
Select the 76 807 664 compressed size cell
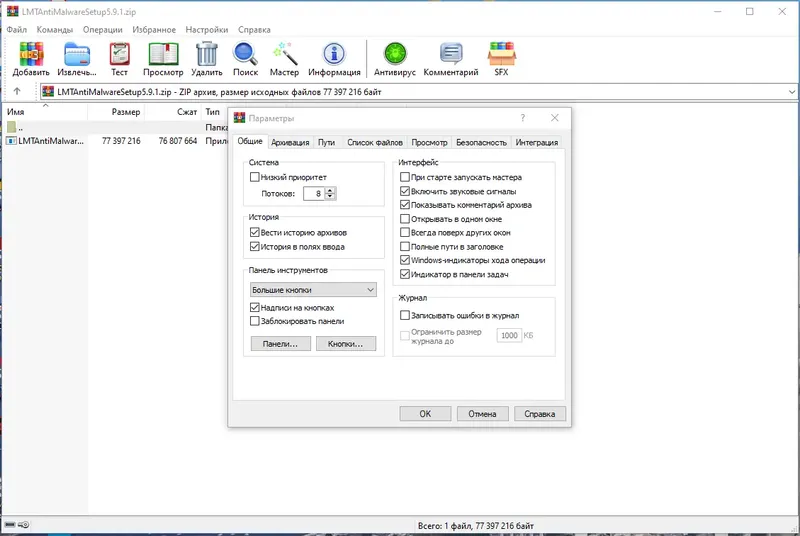[178, 141]
